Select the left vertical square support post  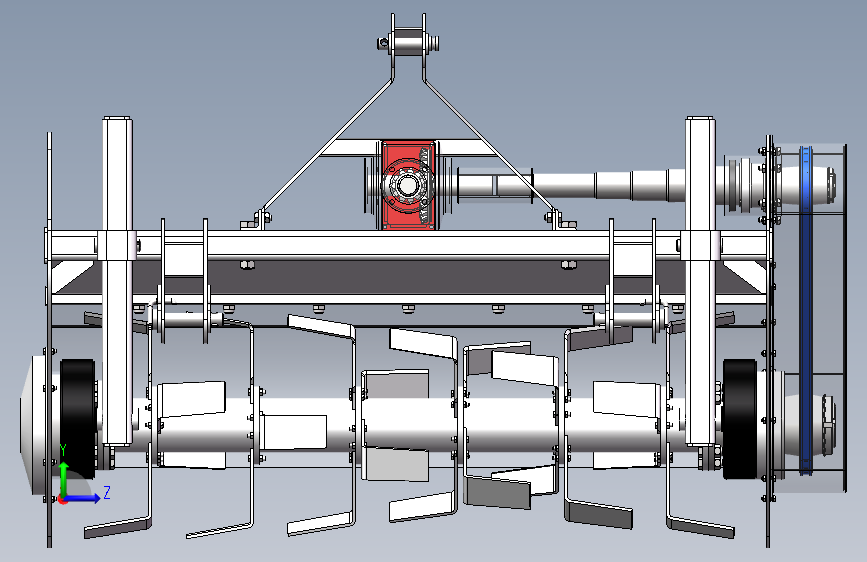point(117,281)
